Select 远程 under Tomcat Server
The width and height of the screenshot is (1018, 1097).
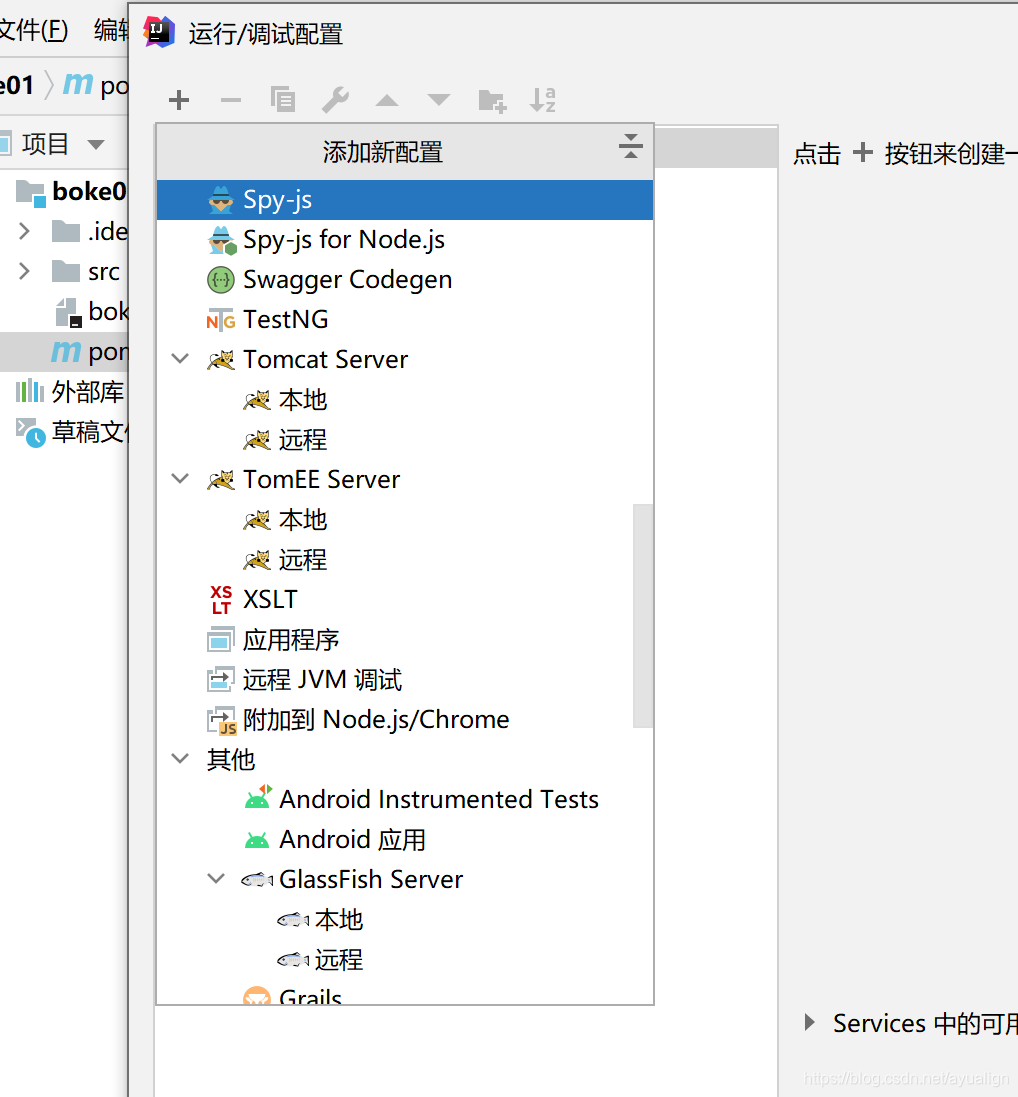coord(405,440)
